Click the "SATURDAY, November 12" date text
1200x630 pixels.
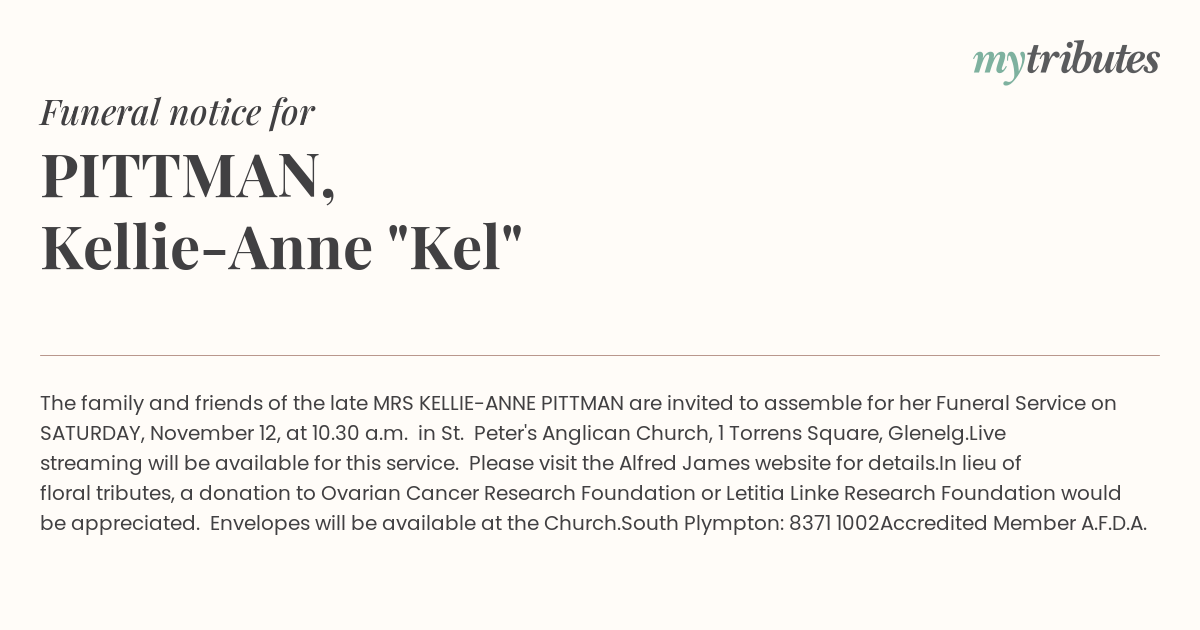click(148, 433)
